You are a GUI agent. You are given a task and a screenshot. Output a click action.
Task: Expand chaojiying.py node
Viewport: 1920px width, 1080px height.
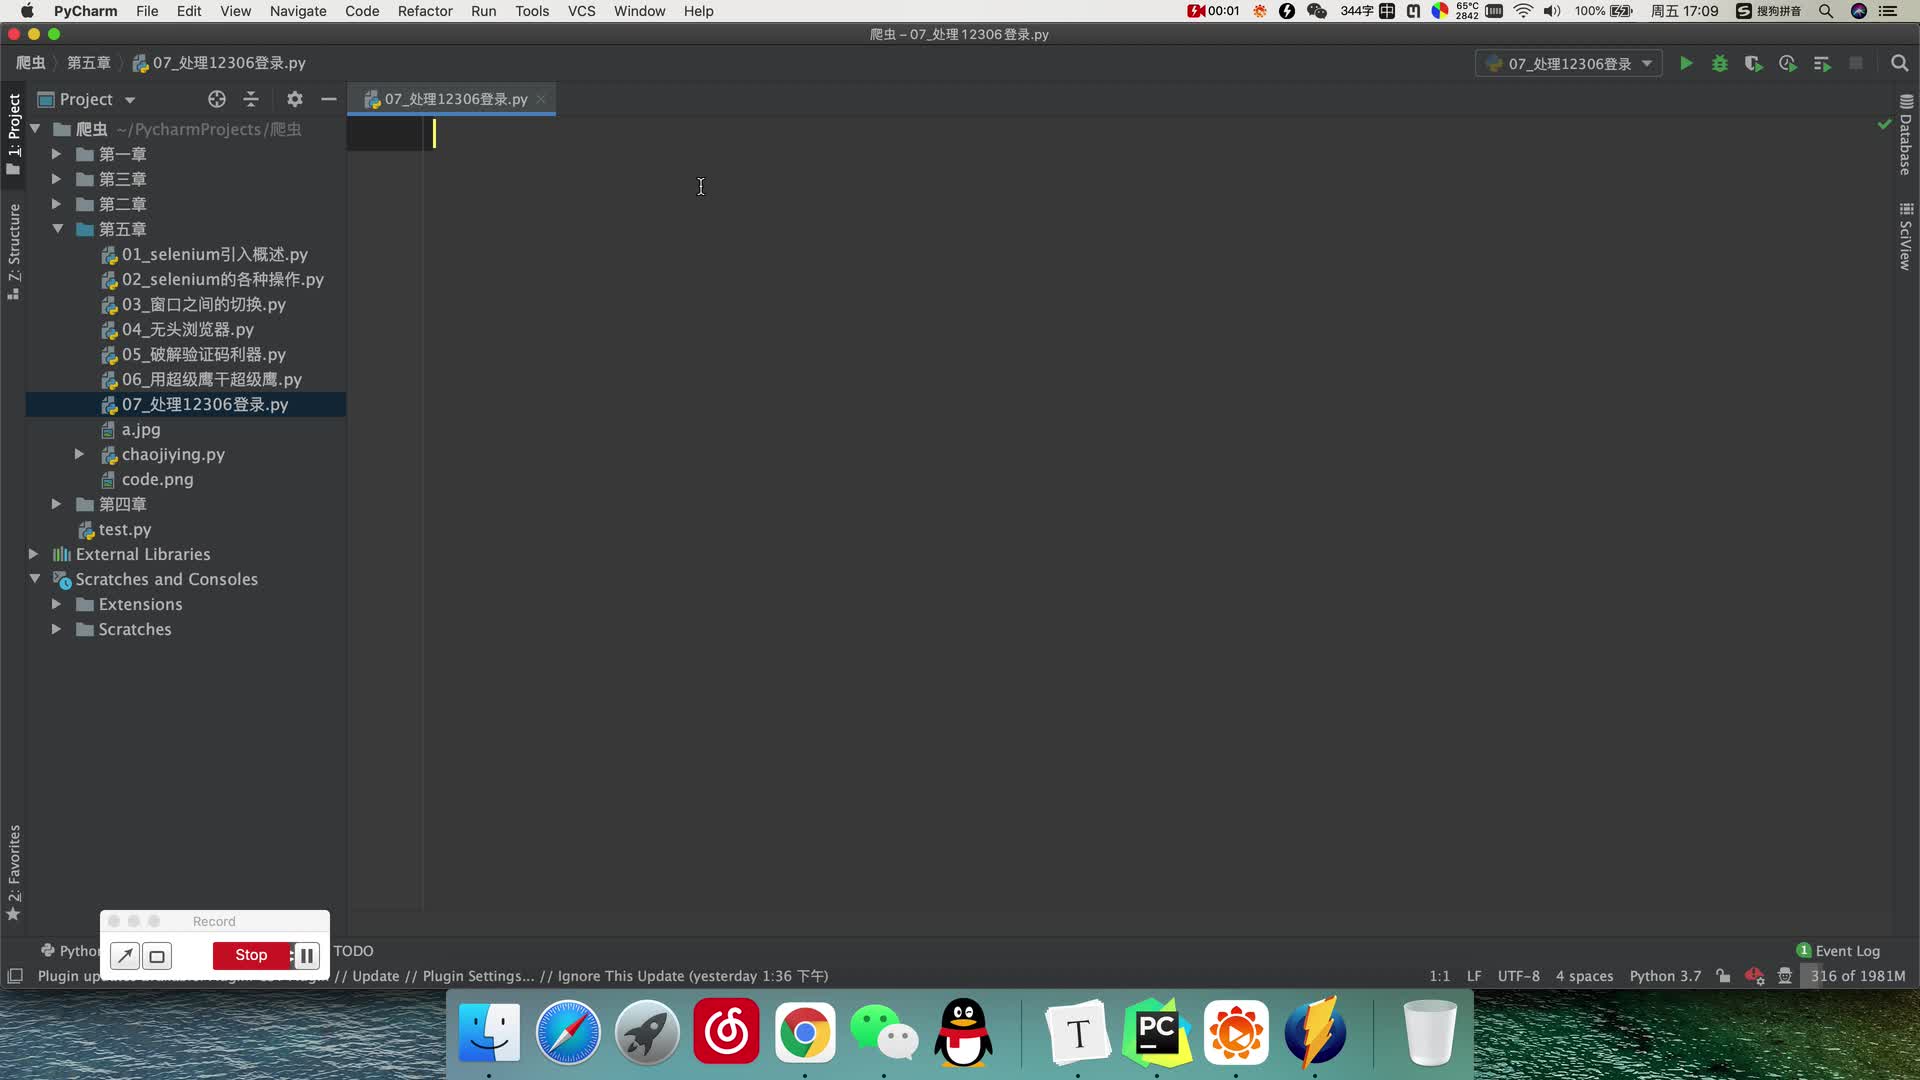(80, 454)
